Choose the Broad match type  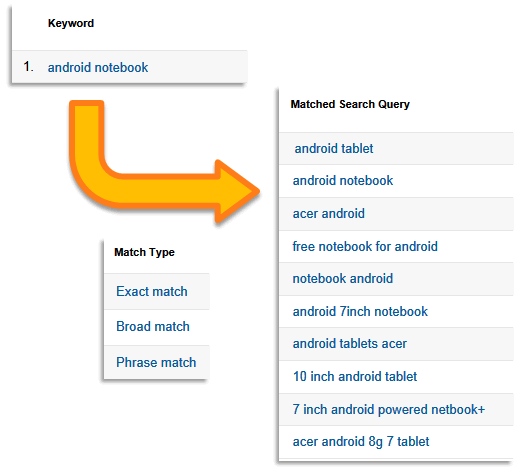(153, 326)
